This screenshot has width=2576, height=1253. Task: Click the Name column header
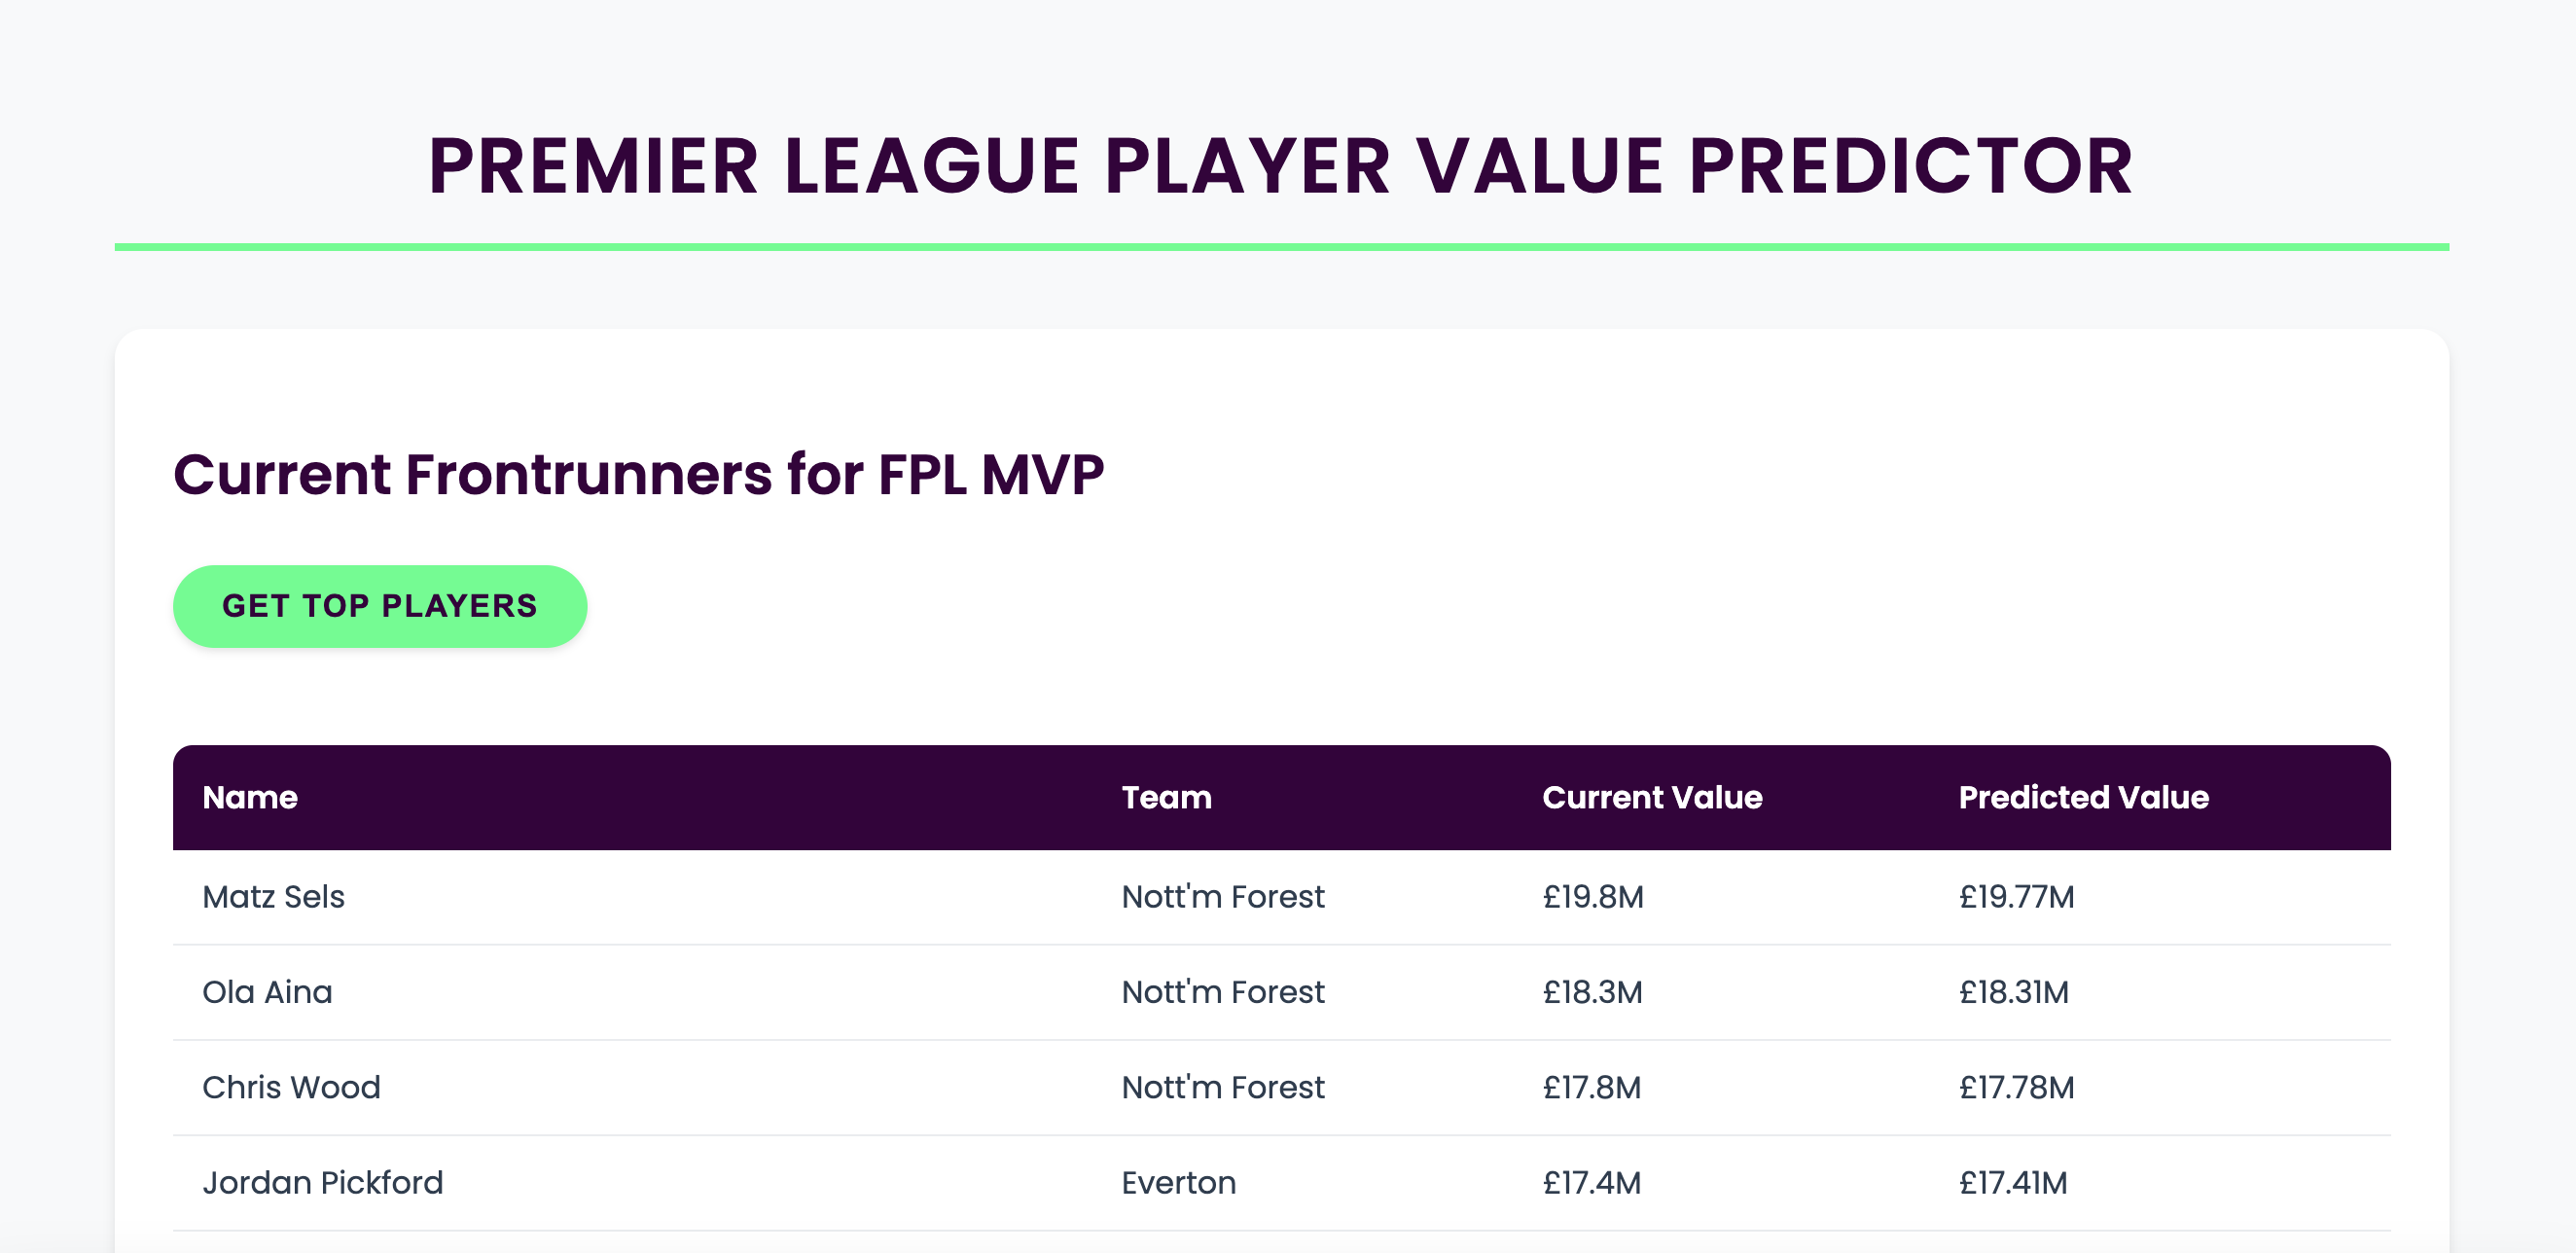tap(250, 797)
